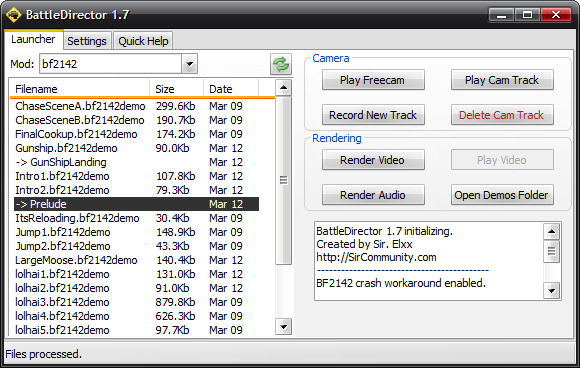Click the Render Video button
The width and height of the screenshot is (580, 368).
tap(373, 160)
